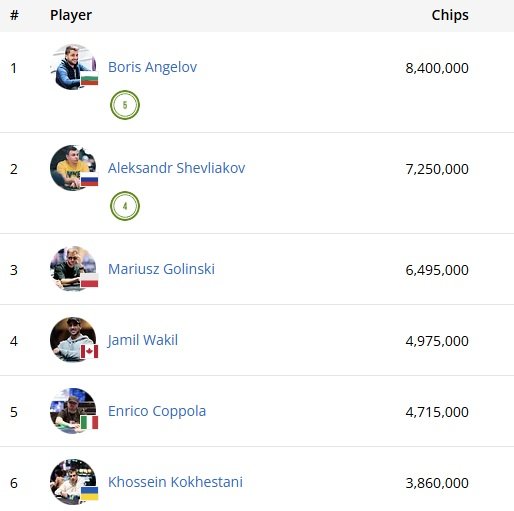Select Jamil Wakil's player name
The height and width of the screenshot is (511, 514).
[x=143, y=340]
